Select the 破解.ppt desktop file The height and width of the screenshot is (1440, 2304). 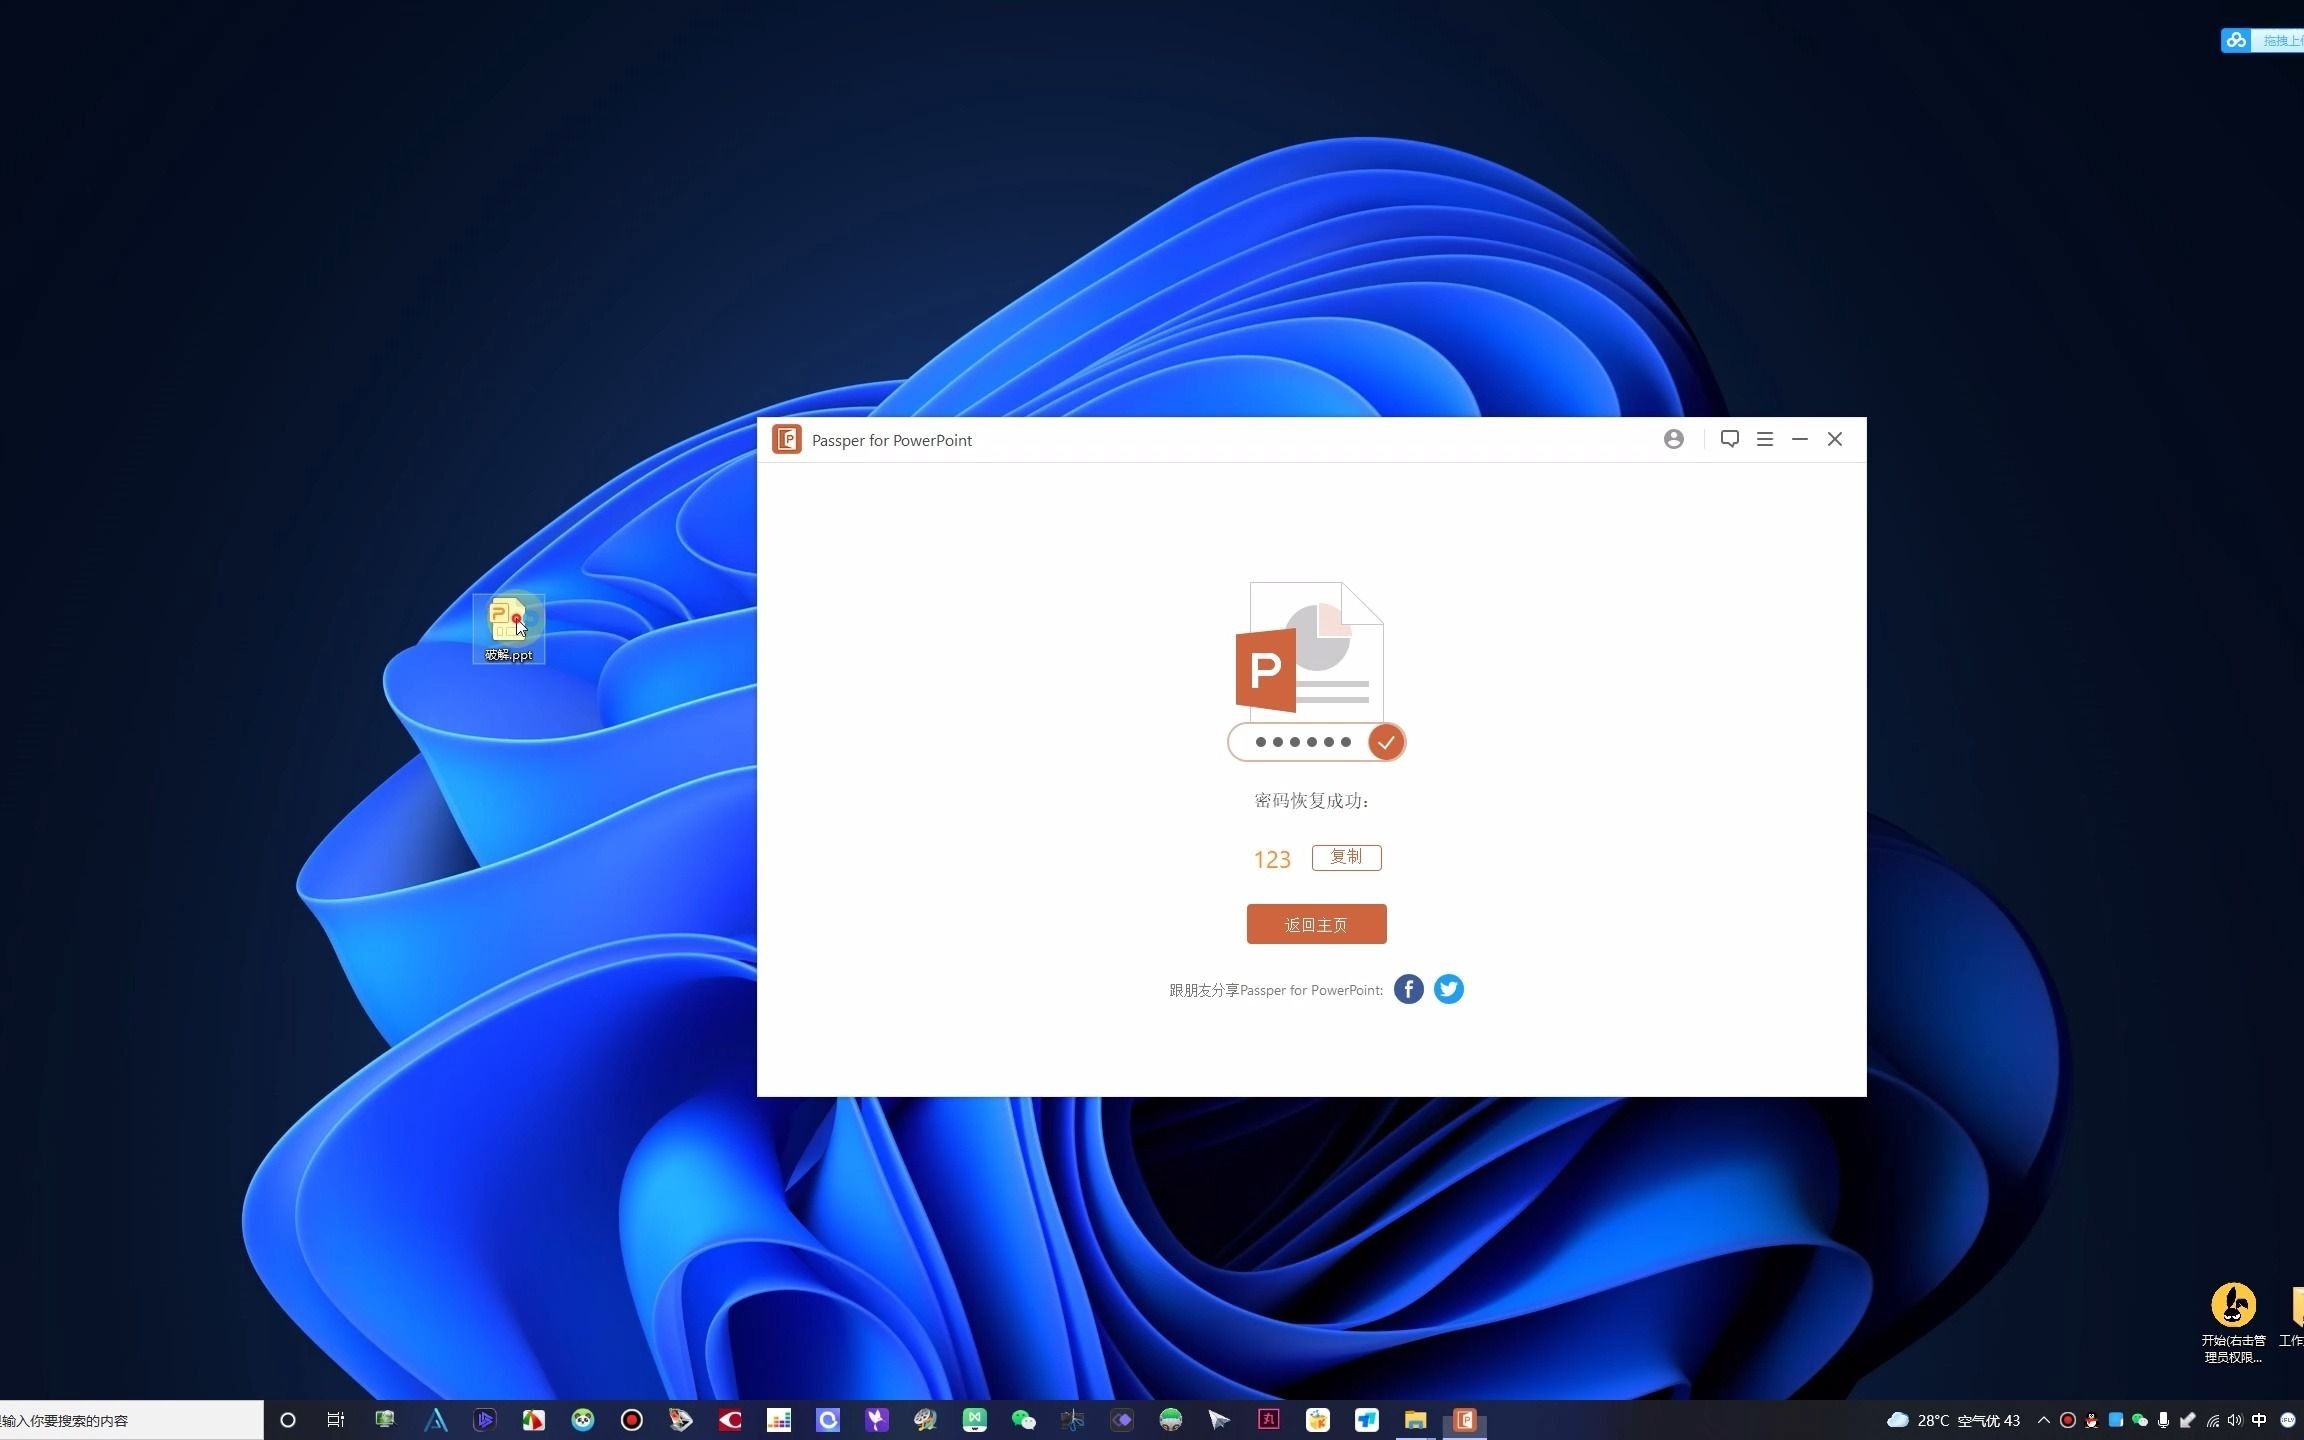(x=508, y=629)
